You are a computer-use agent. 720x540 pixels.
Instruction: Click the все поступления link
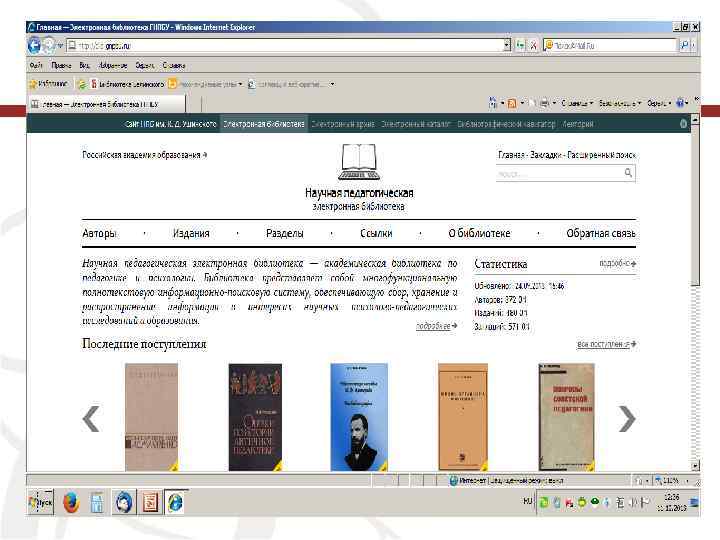[606, 344]
